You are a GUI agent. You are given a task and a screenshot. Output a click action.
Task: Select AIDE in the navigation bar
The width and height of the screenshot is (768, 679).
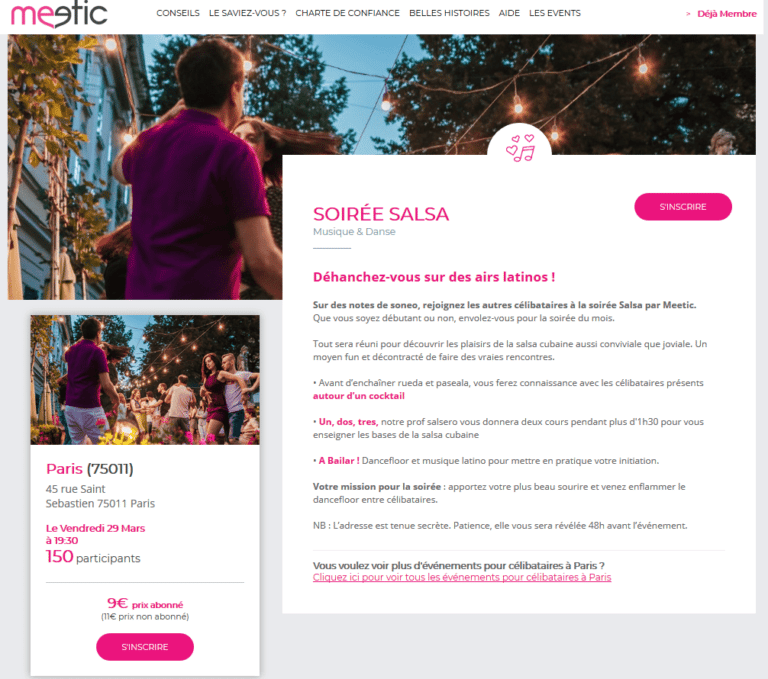point(509,13)
